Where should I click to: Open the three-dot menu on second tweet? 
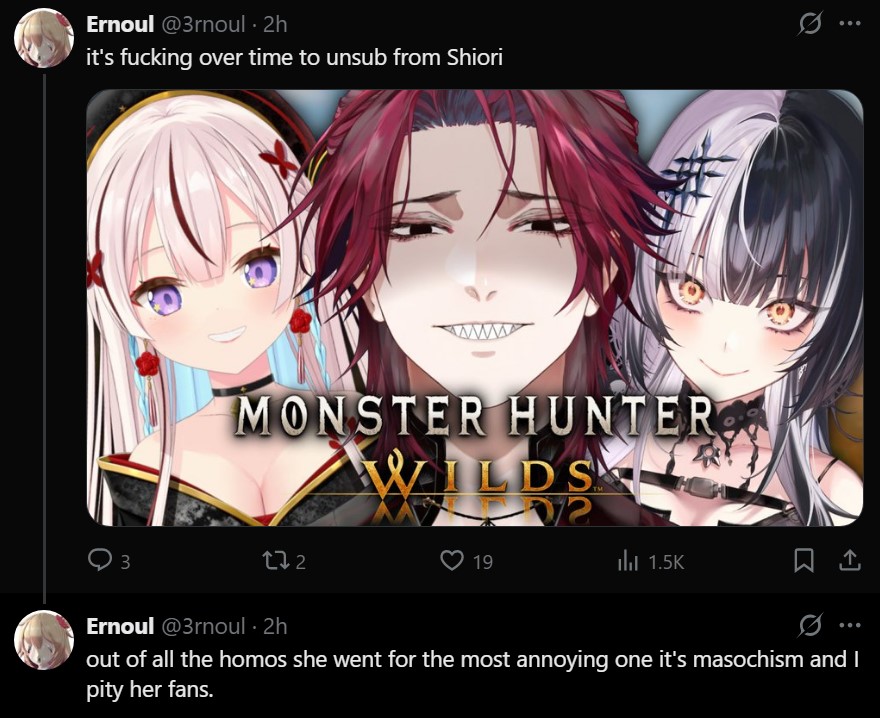point(850,625)
